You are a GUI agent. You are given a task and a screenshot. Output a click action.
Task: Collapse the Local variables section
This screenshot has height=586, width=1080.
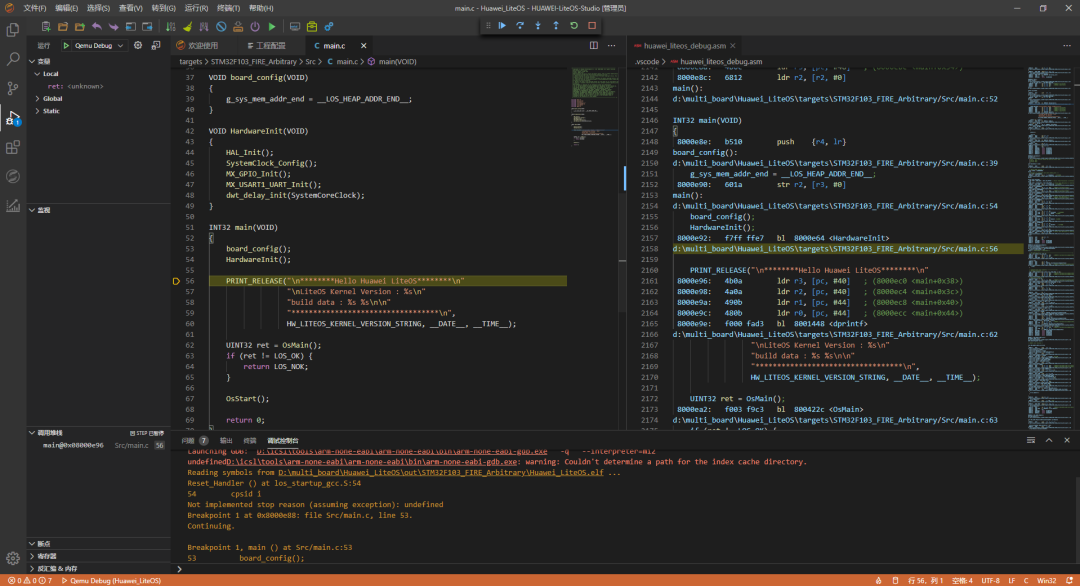click(50, 74)
